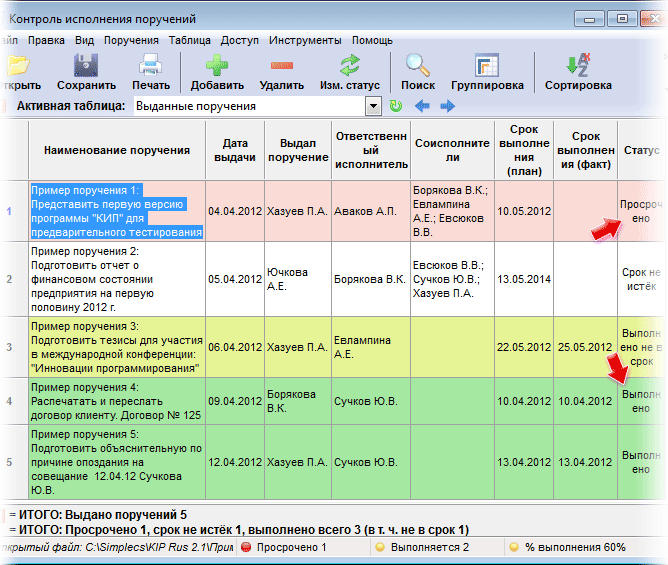Click Борякова В.К. responsible executor cell
This screenshot has height=565, width=668.
(x=371, y=279)
